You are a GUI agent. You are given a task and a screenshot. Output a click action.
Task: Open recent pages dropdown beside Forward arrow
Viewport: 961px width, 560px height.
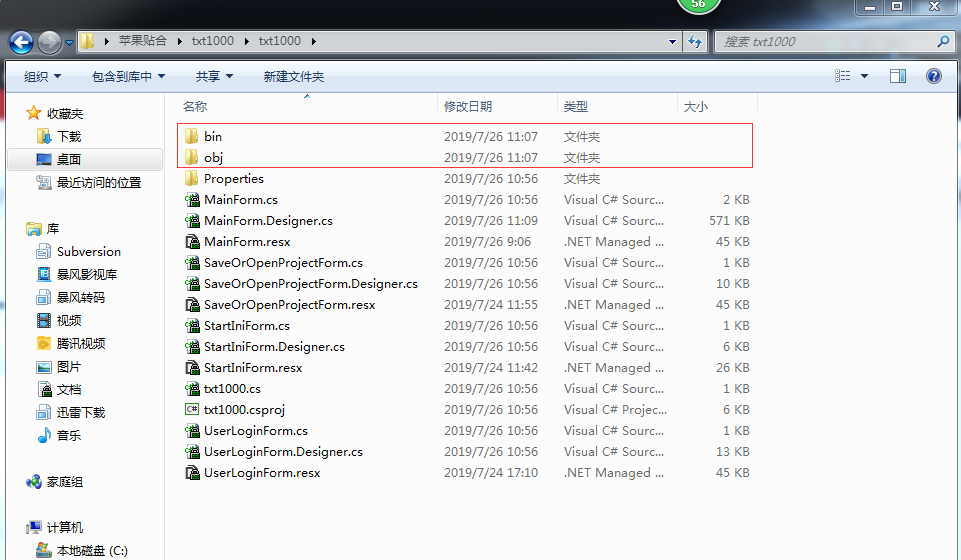click(69, 43)
